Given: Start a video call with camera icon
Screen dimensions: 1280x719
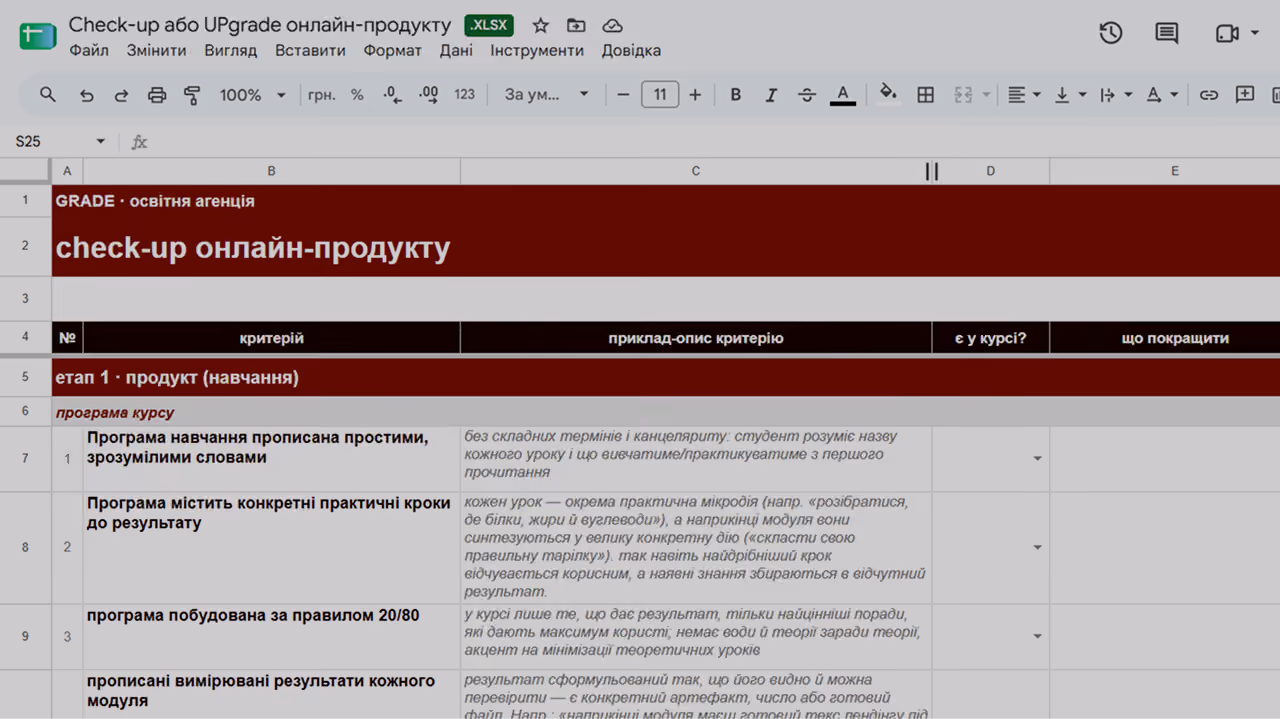Looking at the screenshot, I should click(x=1227, y=34).
